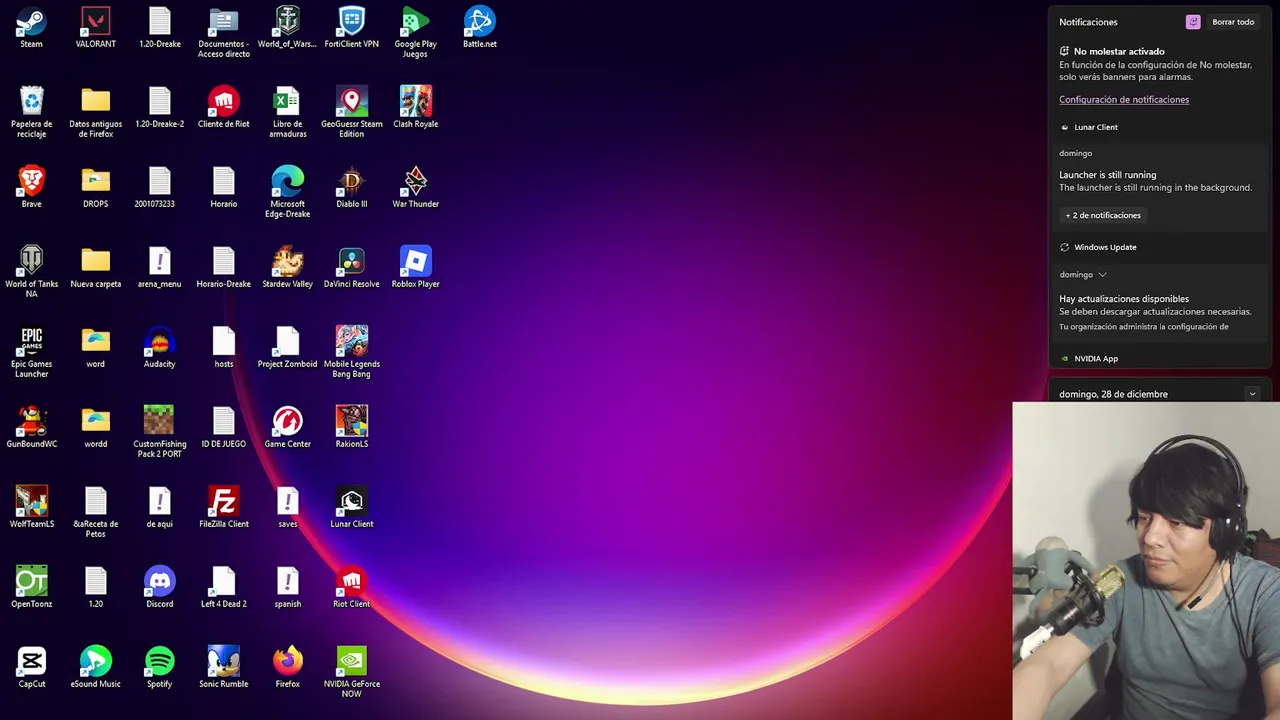Screen dimensions: 1280x720
Task: Open the Lunar Client desktop shortcut
Action: tap(351, 508)
